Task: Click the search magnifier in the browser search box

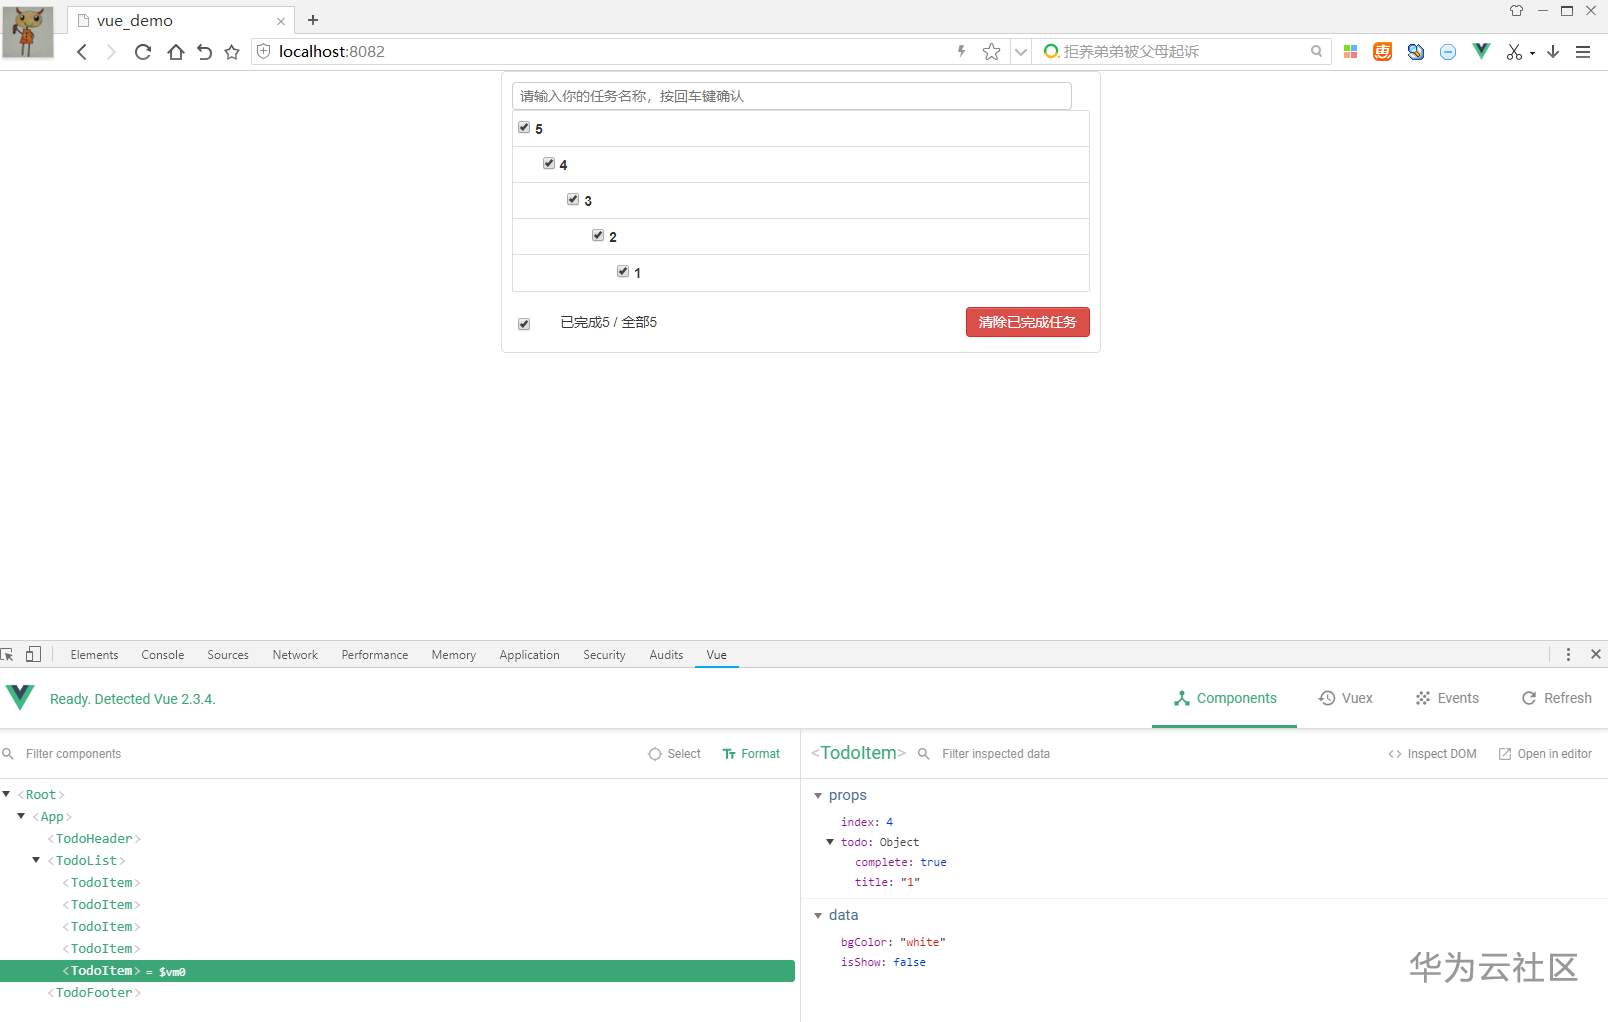Action: 1316,51
